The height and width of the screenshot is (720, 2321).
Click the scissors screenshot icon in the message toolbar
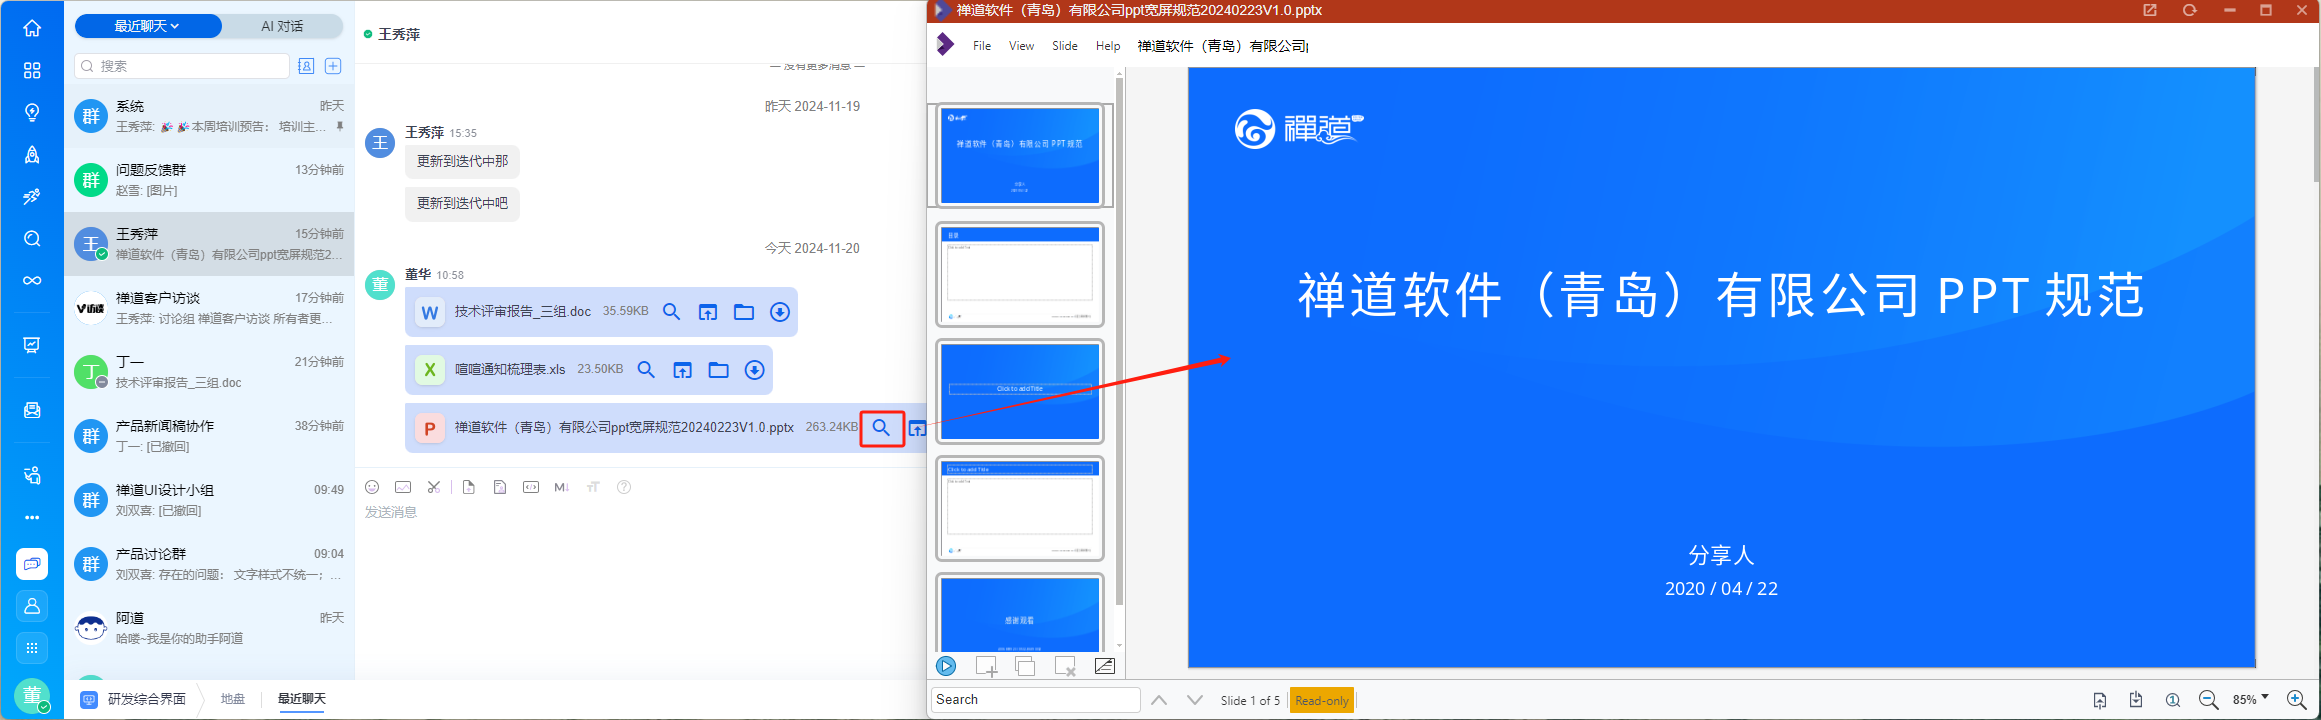click(434, 487)
